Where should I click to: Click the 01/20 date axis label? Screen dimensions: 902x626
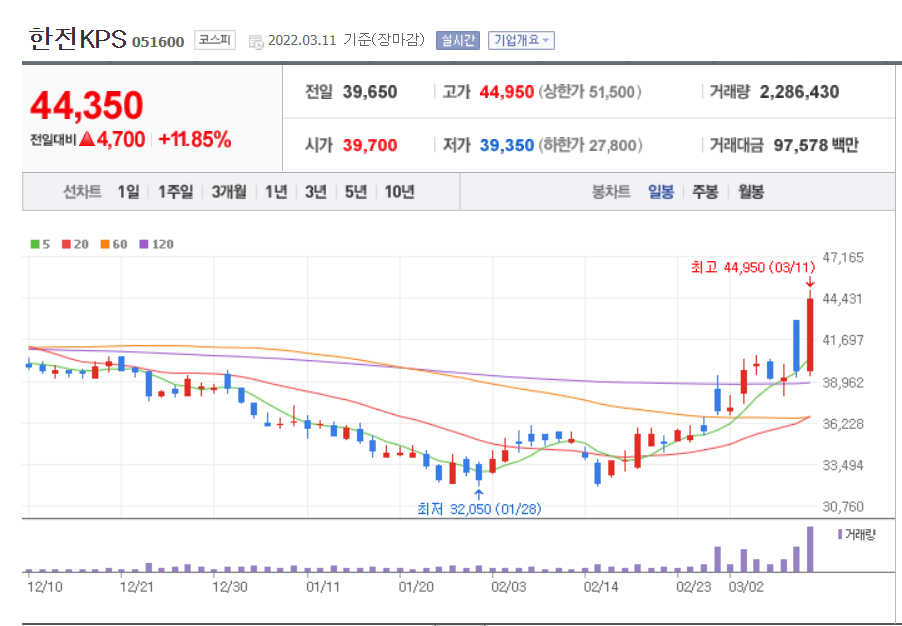(x=416, y=587)
